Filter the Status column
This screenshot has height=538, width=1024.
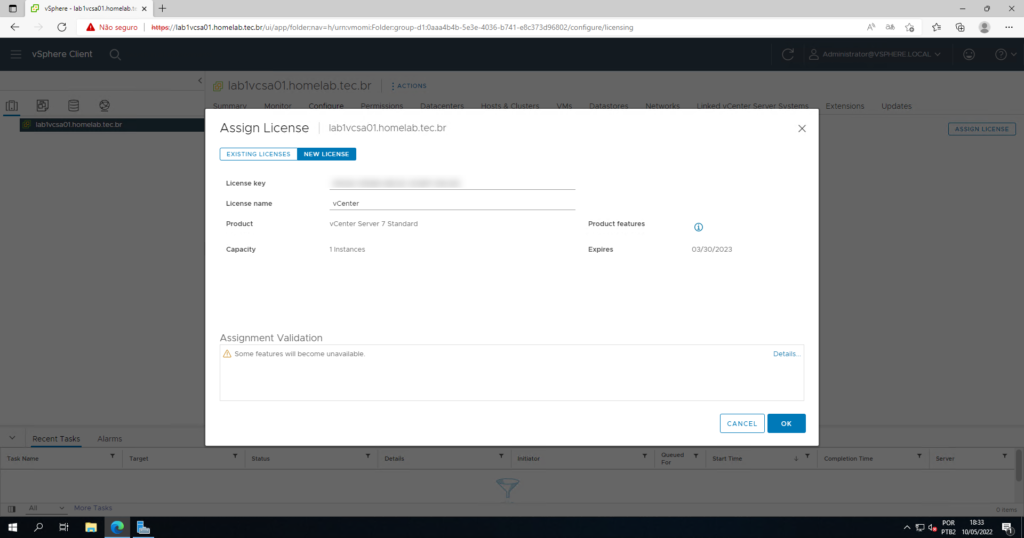click(x=368, y=456)
